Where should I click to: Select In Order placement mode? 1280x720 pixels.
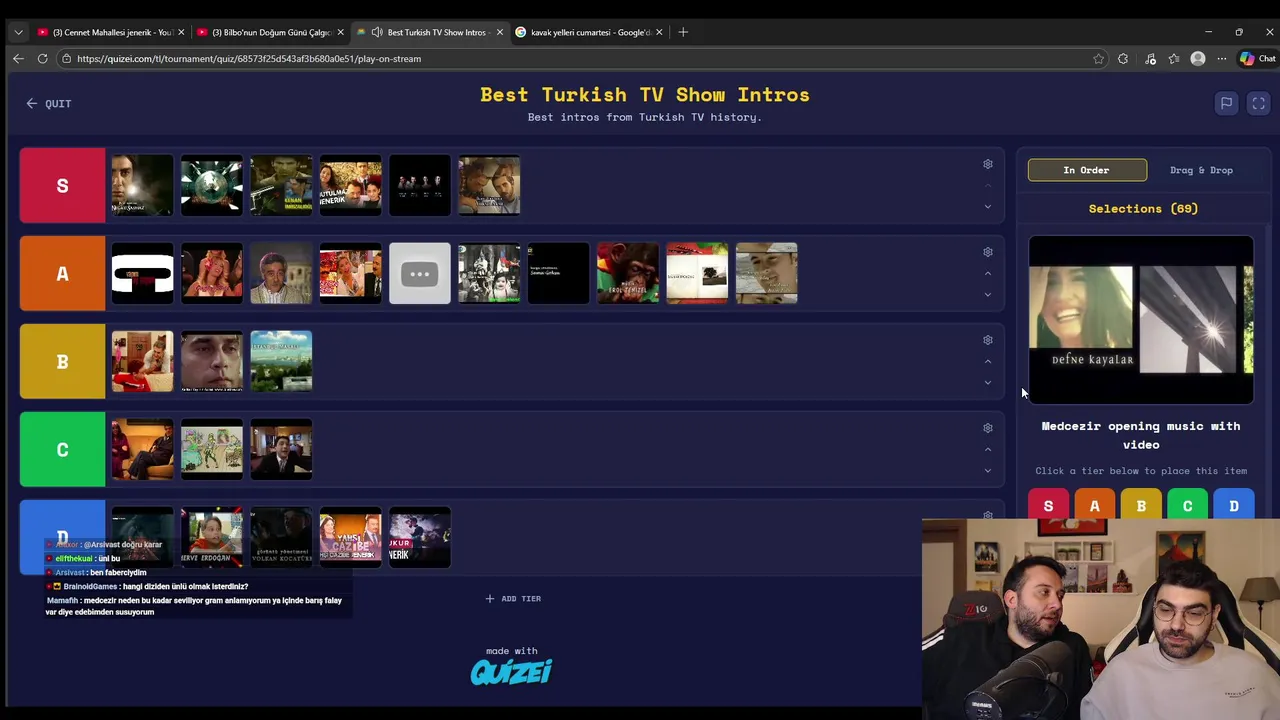pos(1087,170)
